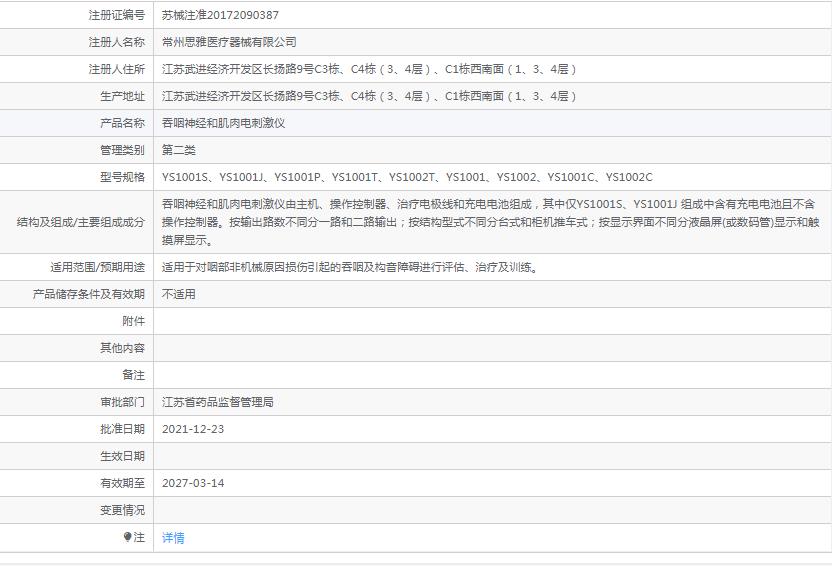Click the empty 附件 attachment cell

492,321
